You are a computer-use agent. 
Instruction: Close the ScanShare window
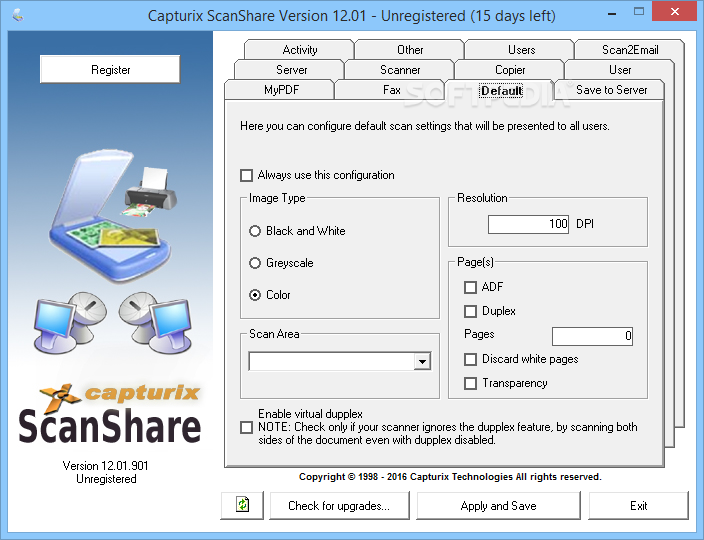[x=675, y=12]
